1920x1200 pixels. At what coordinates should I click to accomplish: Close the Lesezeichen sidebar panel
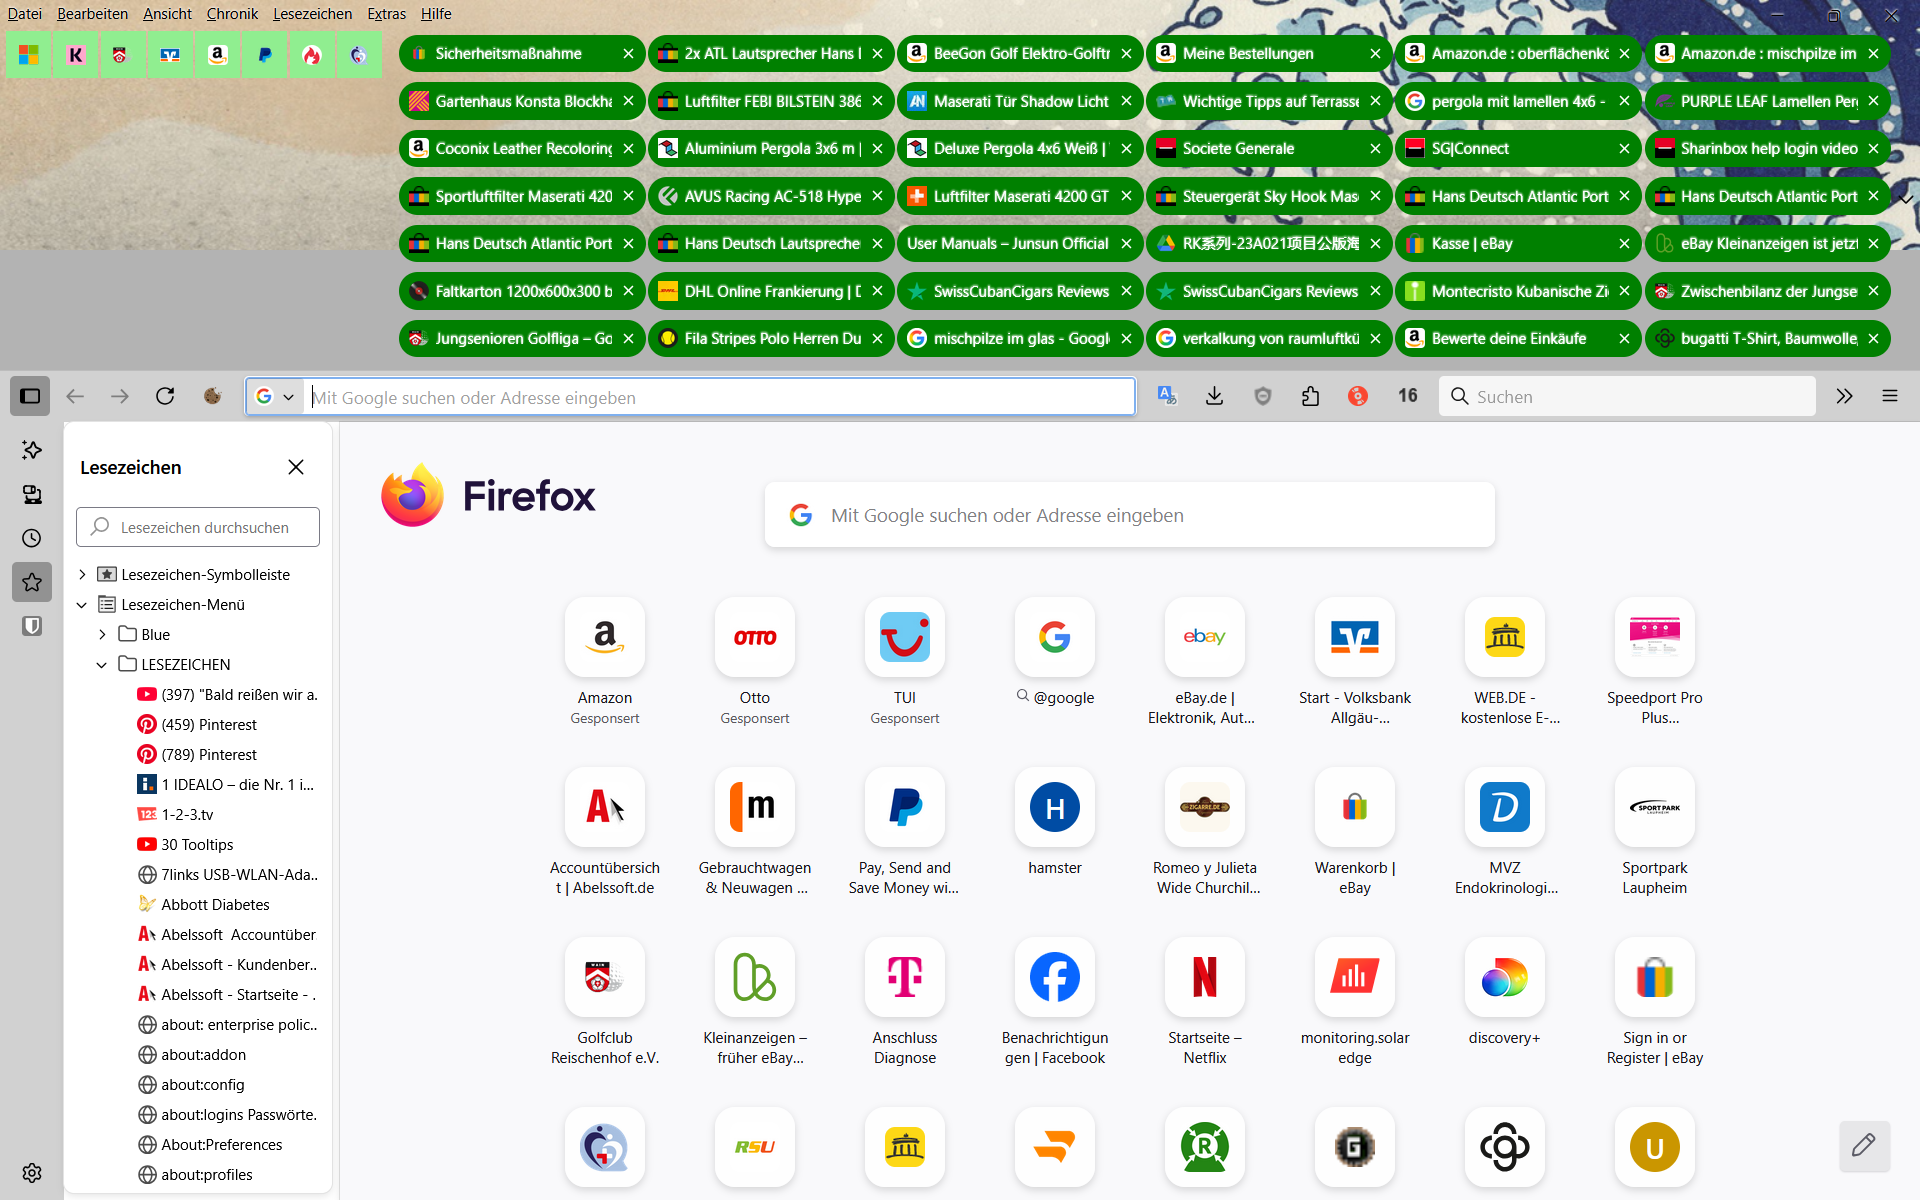296,467
